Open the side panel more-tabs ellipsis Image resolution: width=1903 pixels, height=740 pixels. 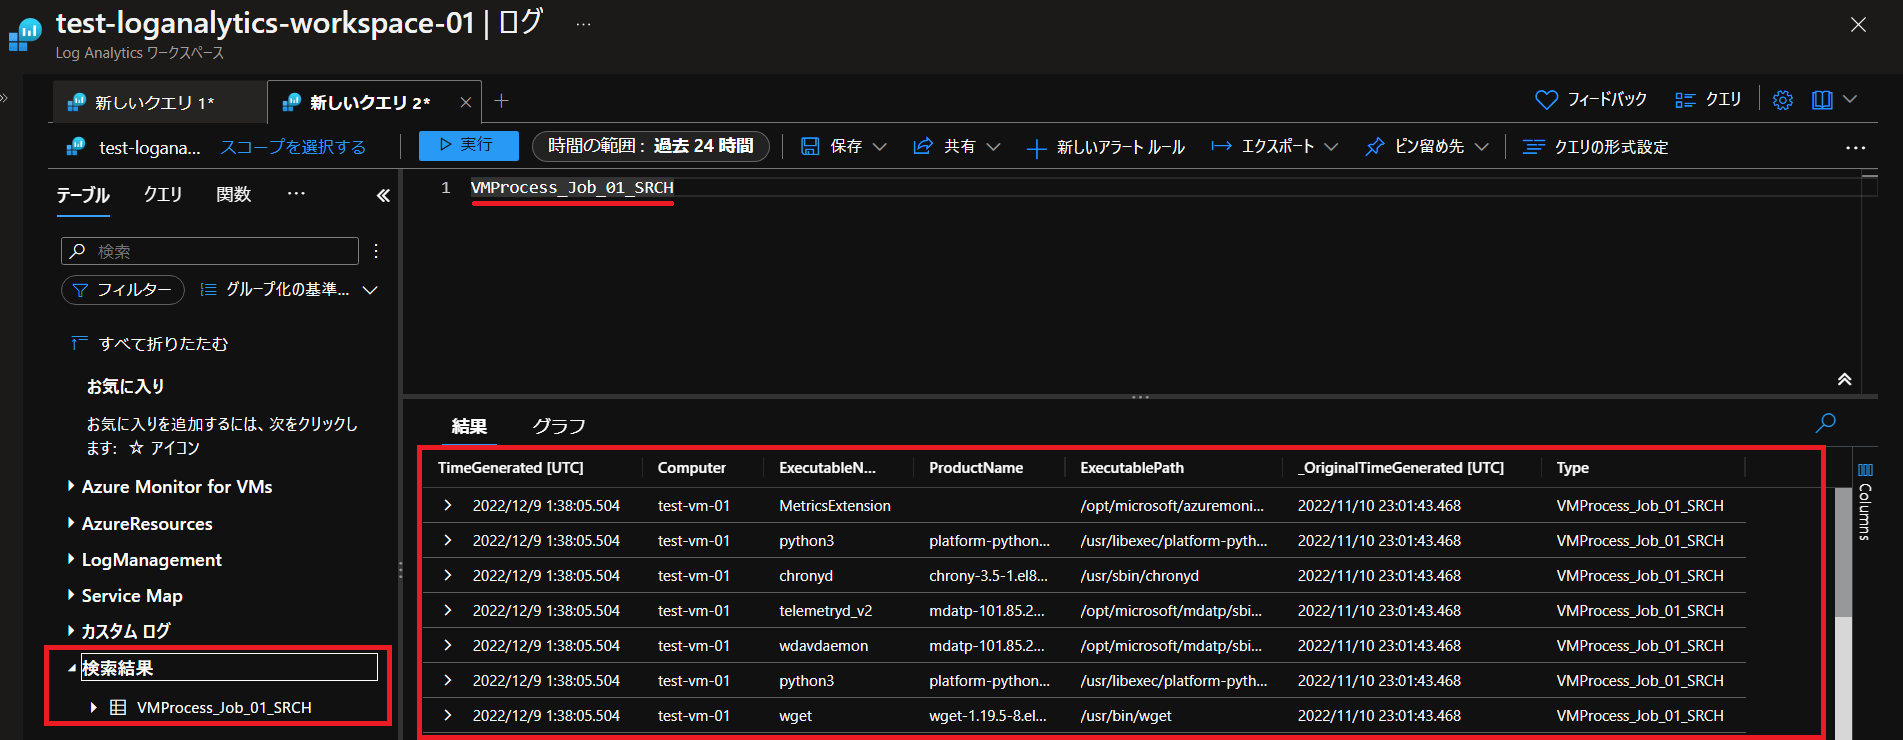point(296,194)
